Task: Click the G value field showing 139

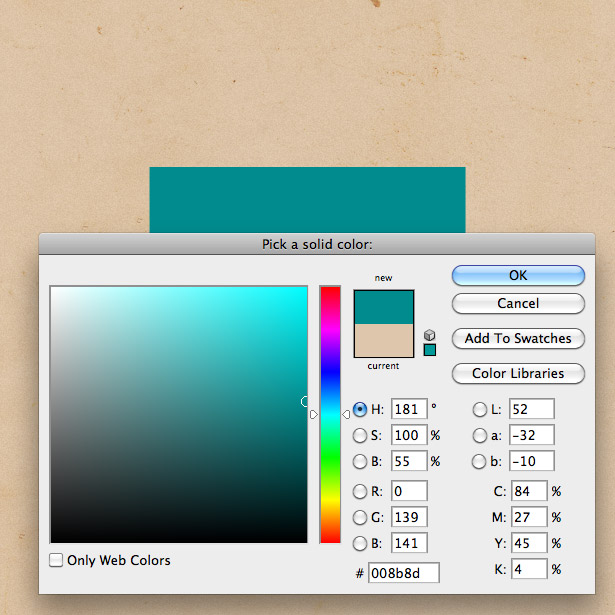Action: click(409, 517)
